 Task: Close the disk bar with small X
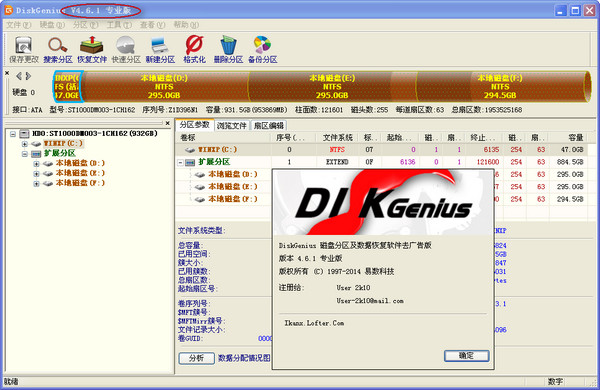coord(7,72)
